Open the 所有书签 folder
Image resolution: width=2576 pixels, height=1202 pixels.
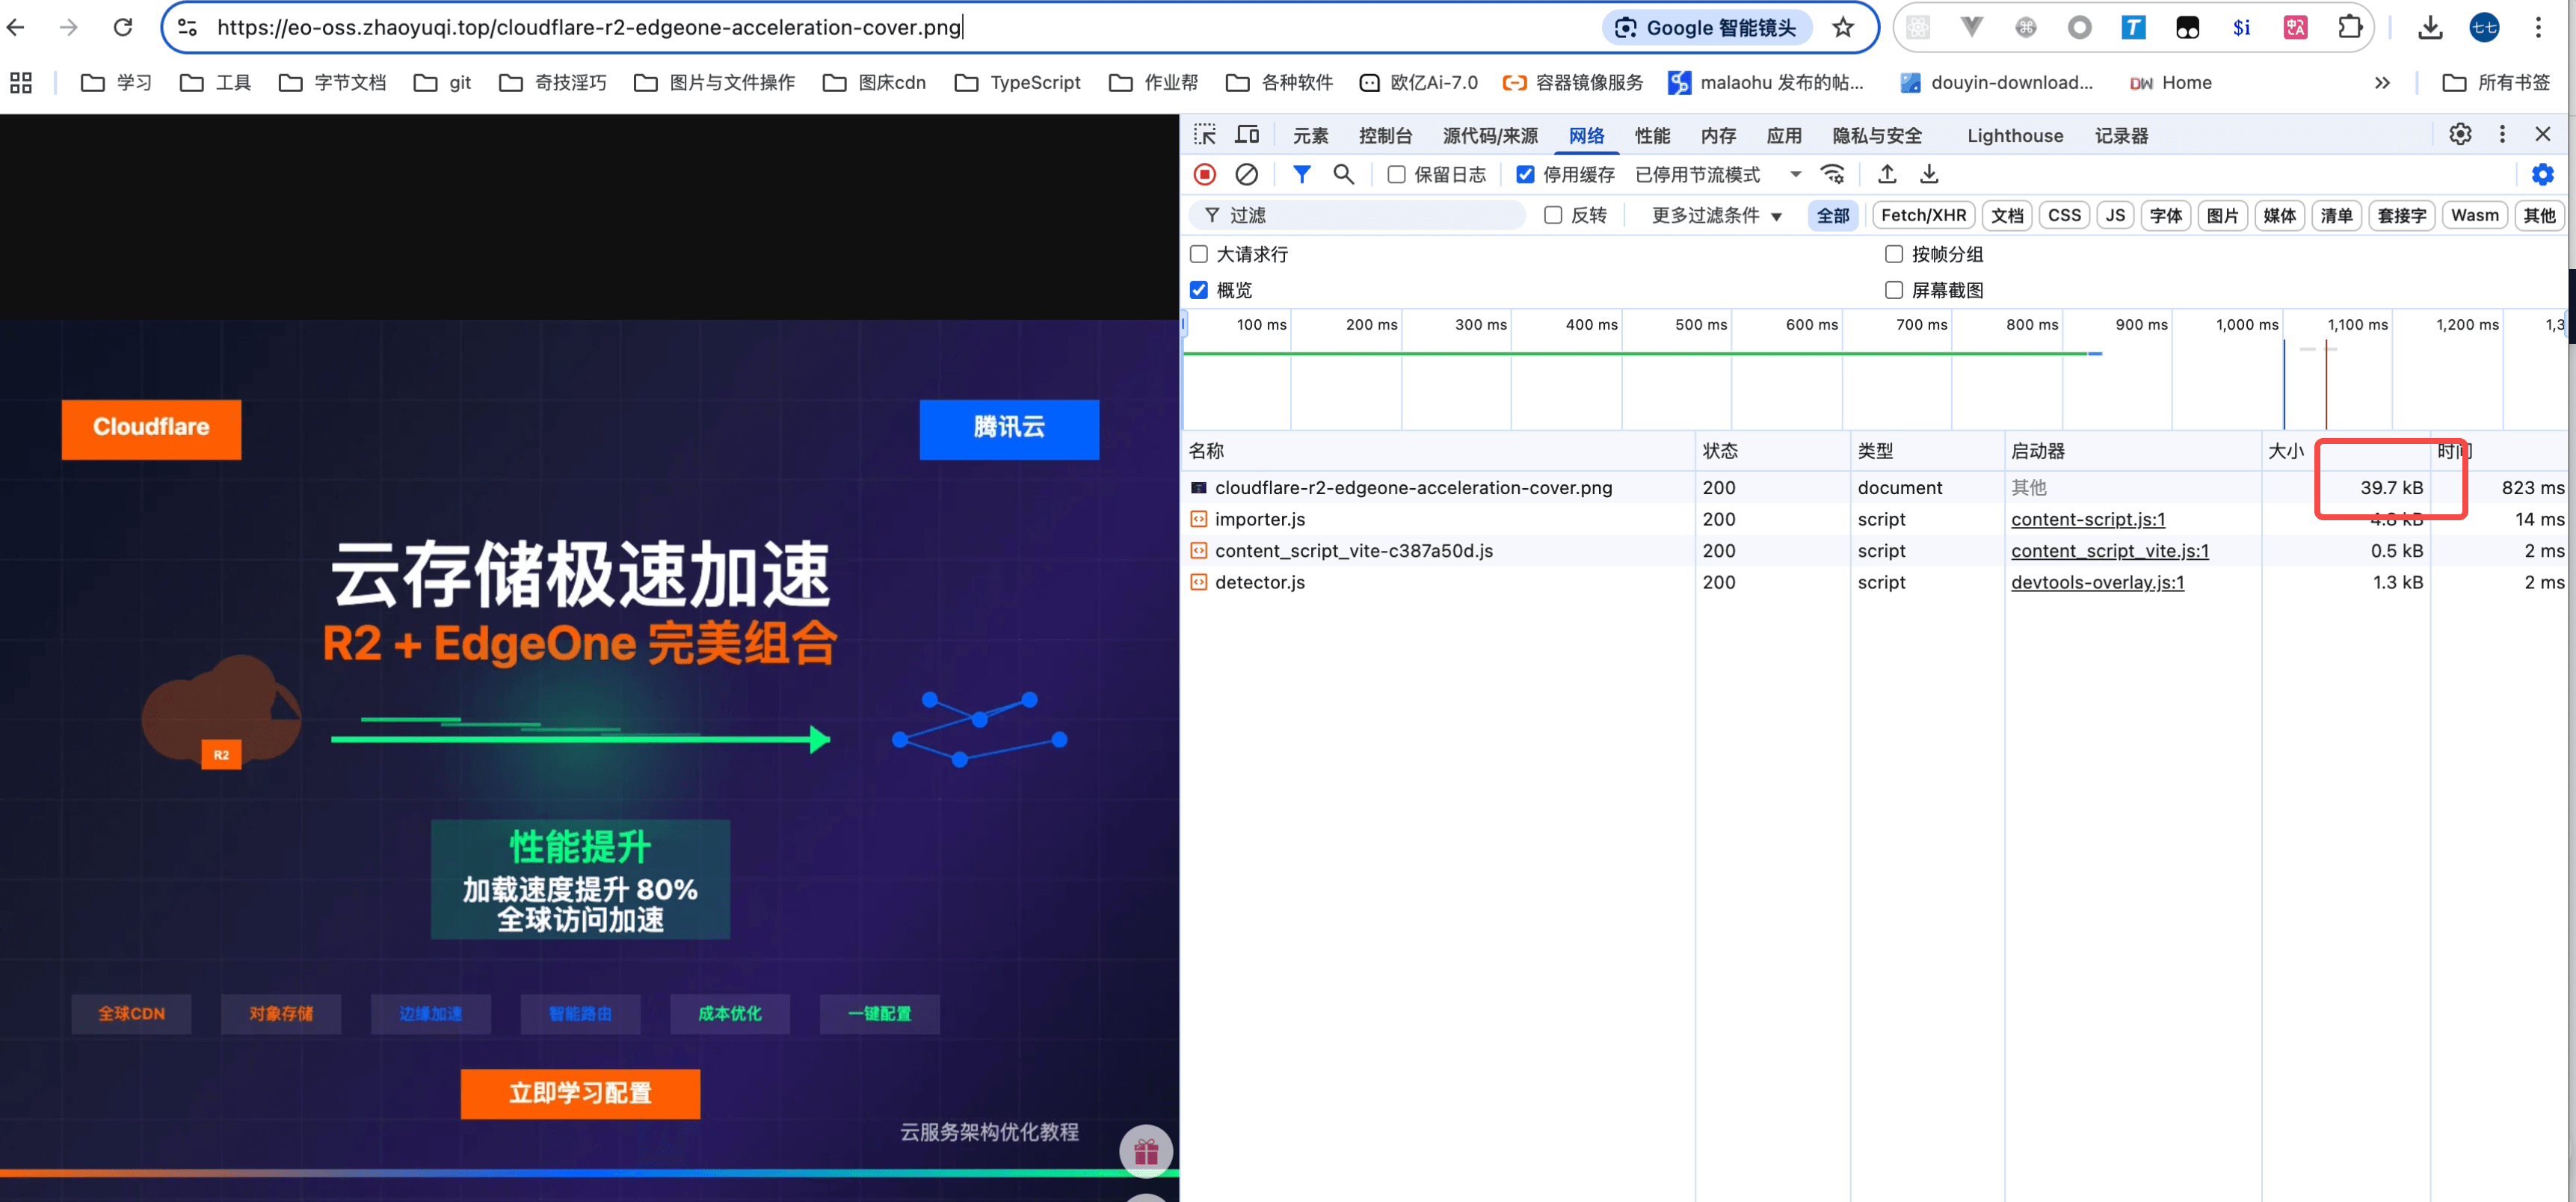(2496, 83)
